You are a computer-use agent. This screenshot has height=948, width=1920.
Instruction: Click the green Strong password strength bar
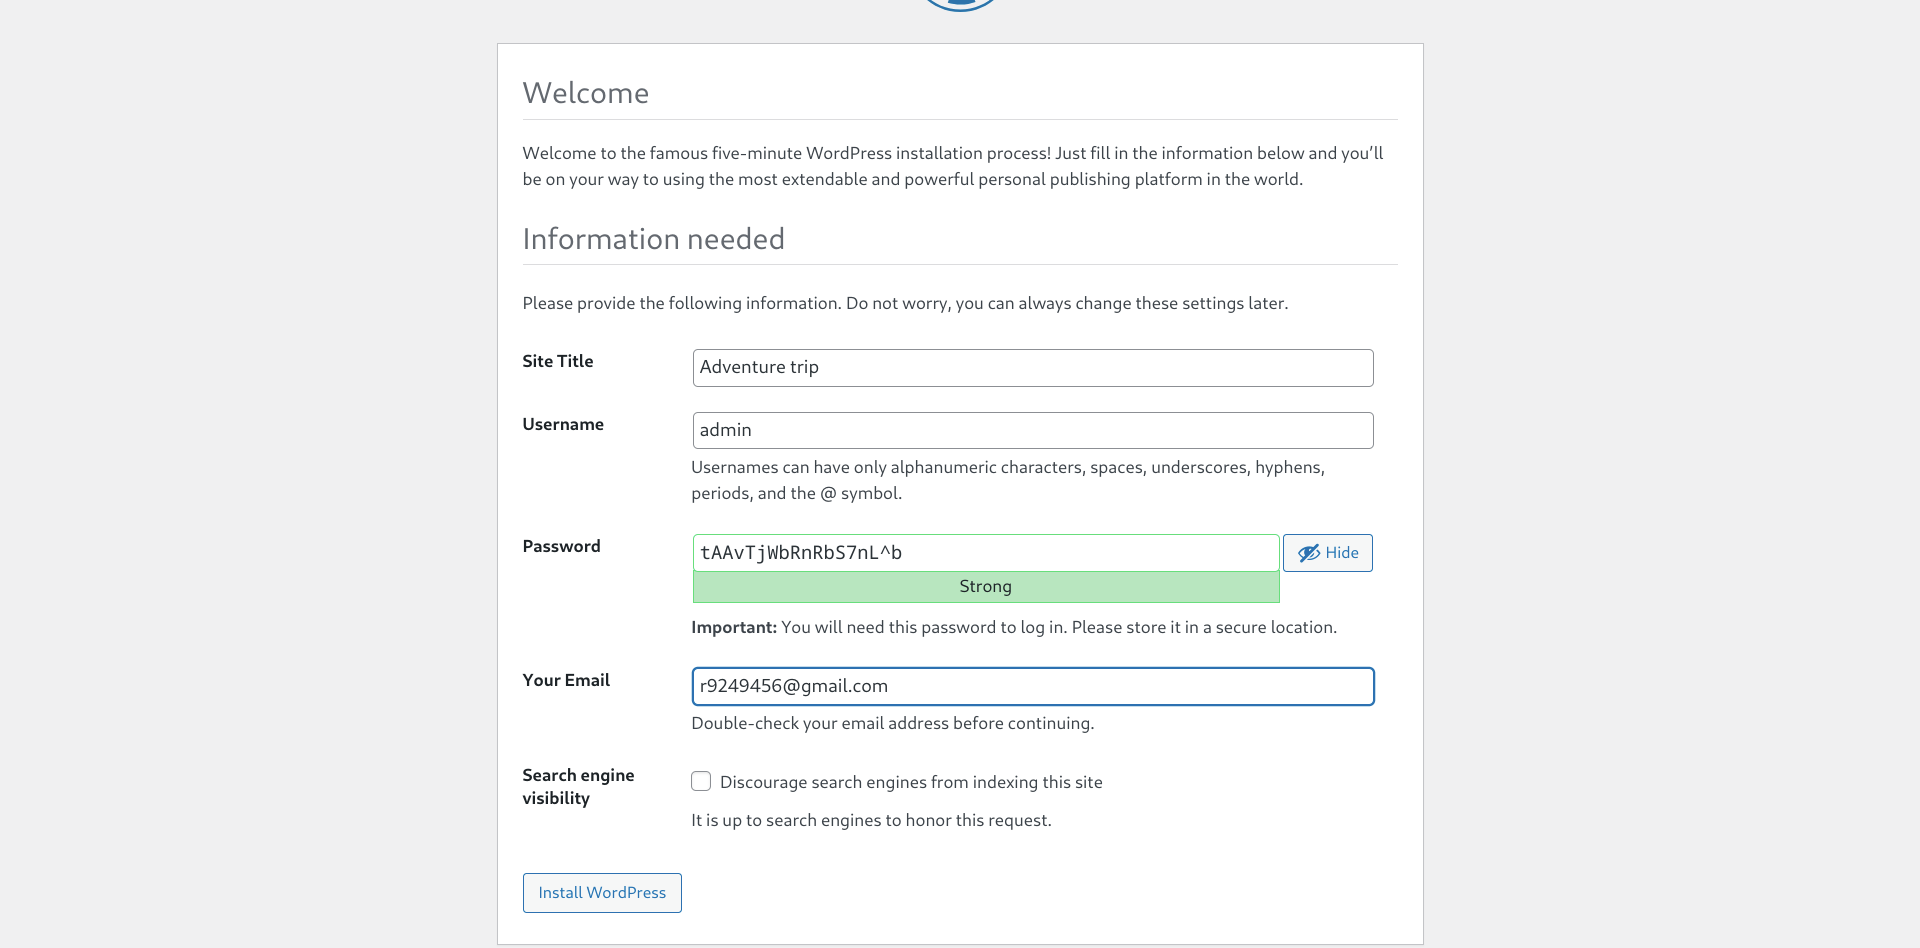985,587
